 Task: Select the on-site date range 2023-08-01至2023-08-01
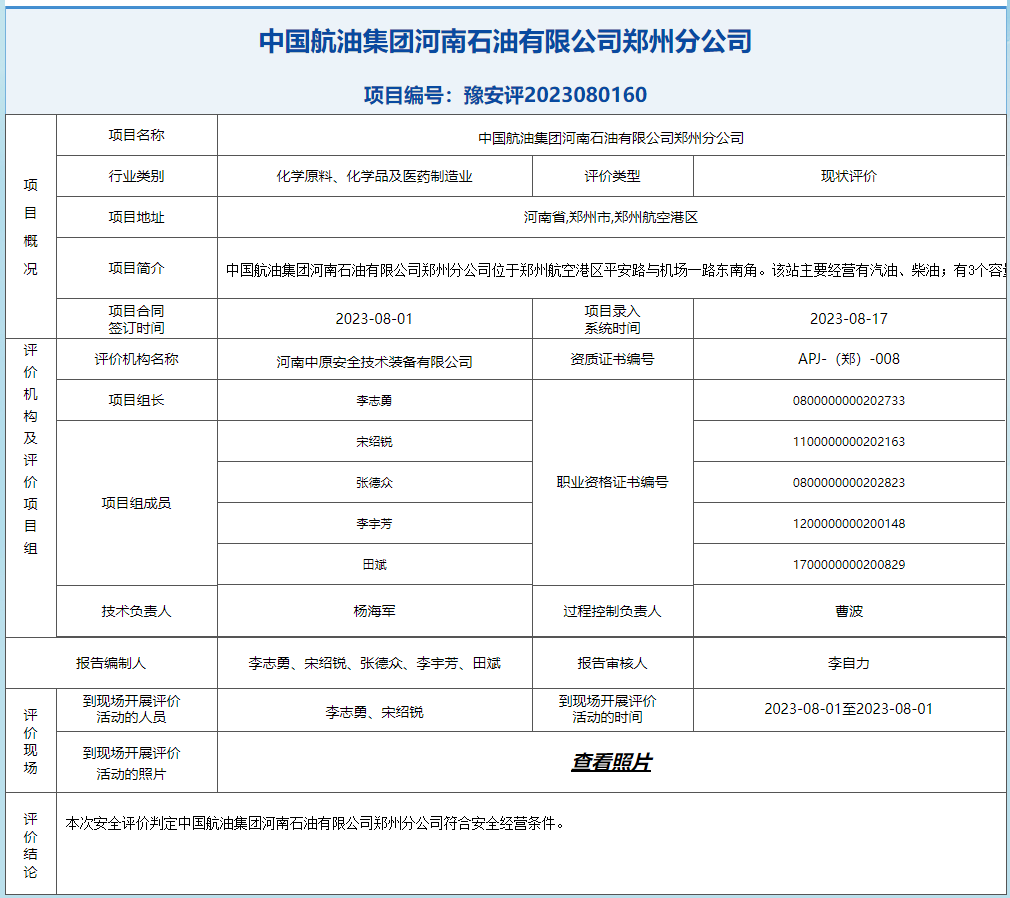pyautogui.click(x=848, y=709)
